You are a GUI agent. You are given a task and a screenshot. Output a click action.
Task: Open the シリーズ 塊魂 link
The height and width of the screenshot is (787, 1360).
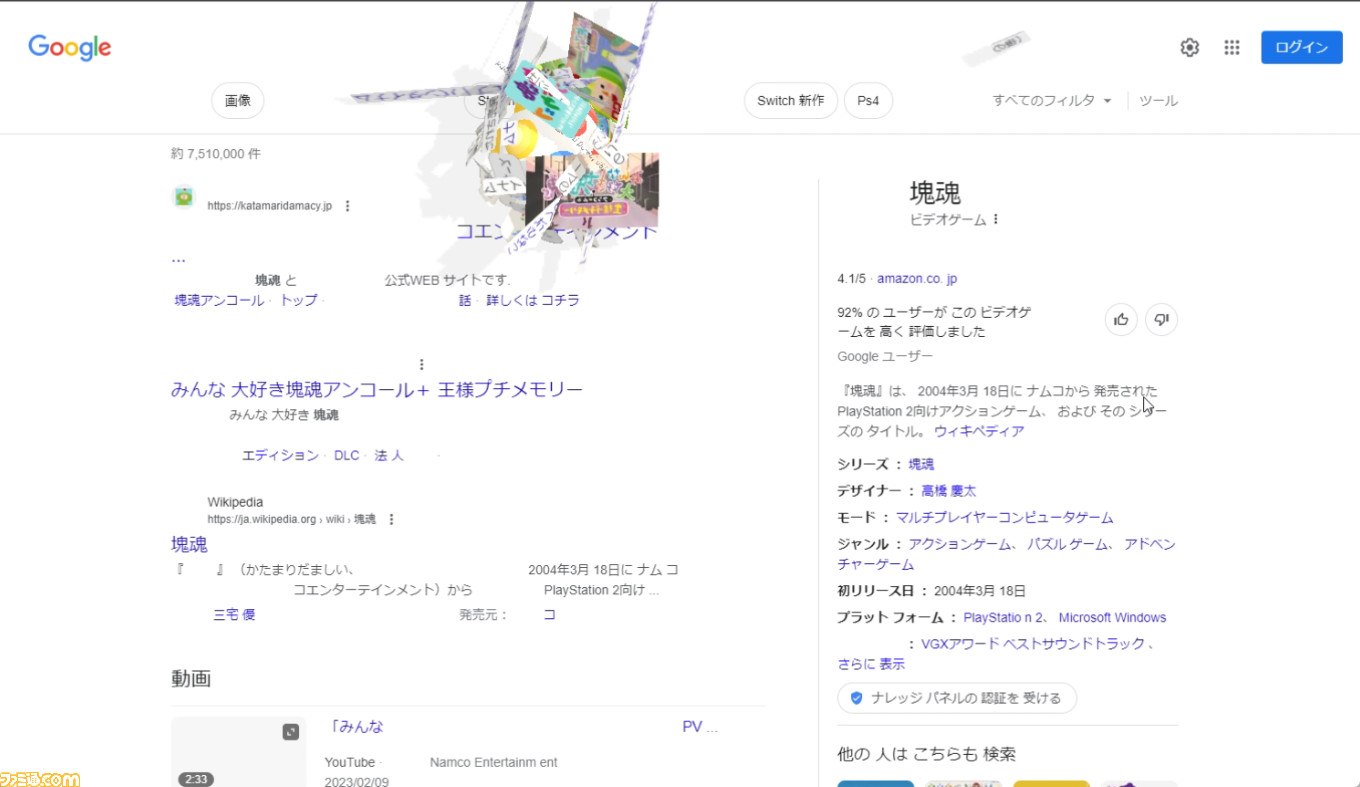(921, 464)
